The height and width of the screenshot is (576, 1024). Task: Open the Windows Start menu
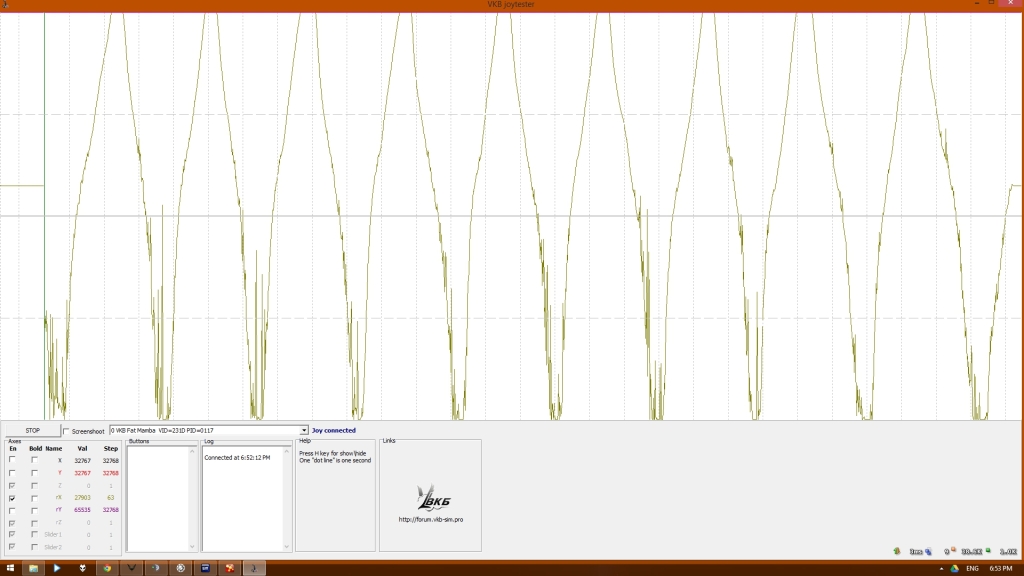pos(10,568)
